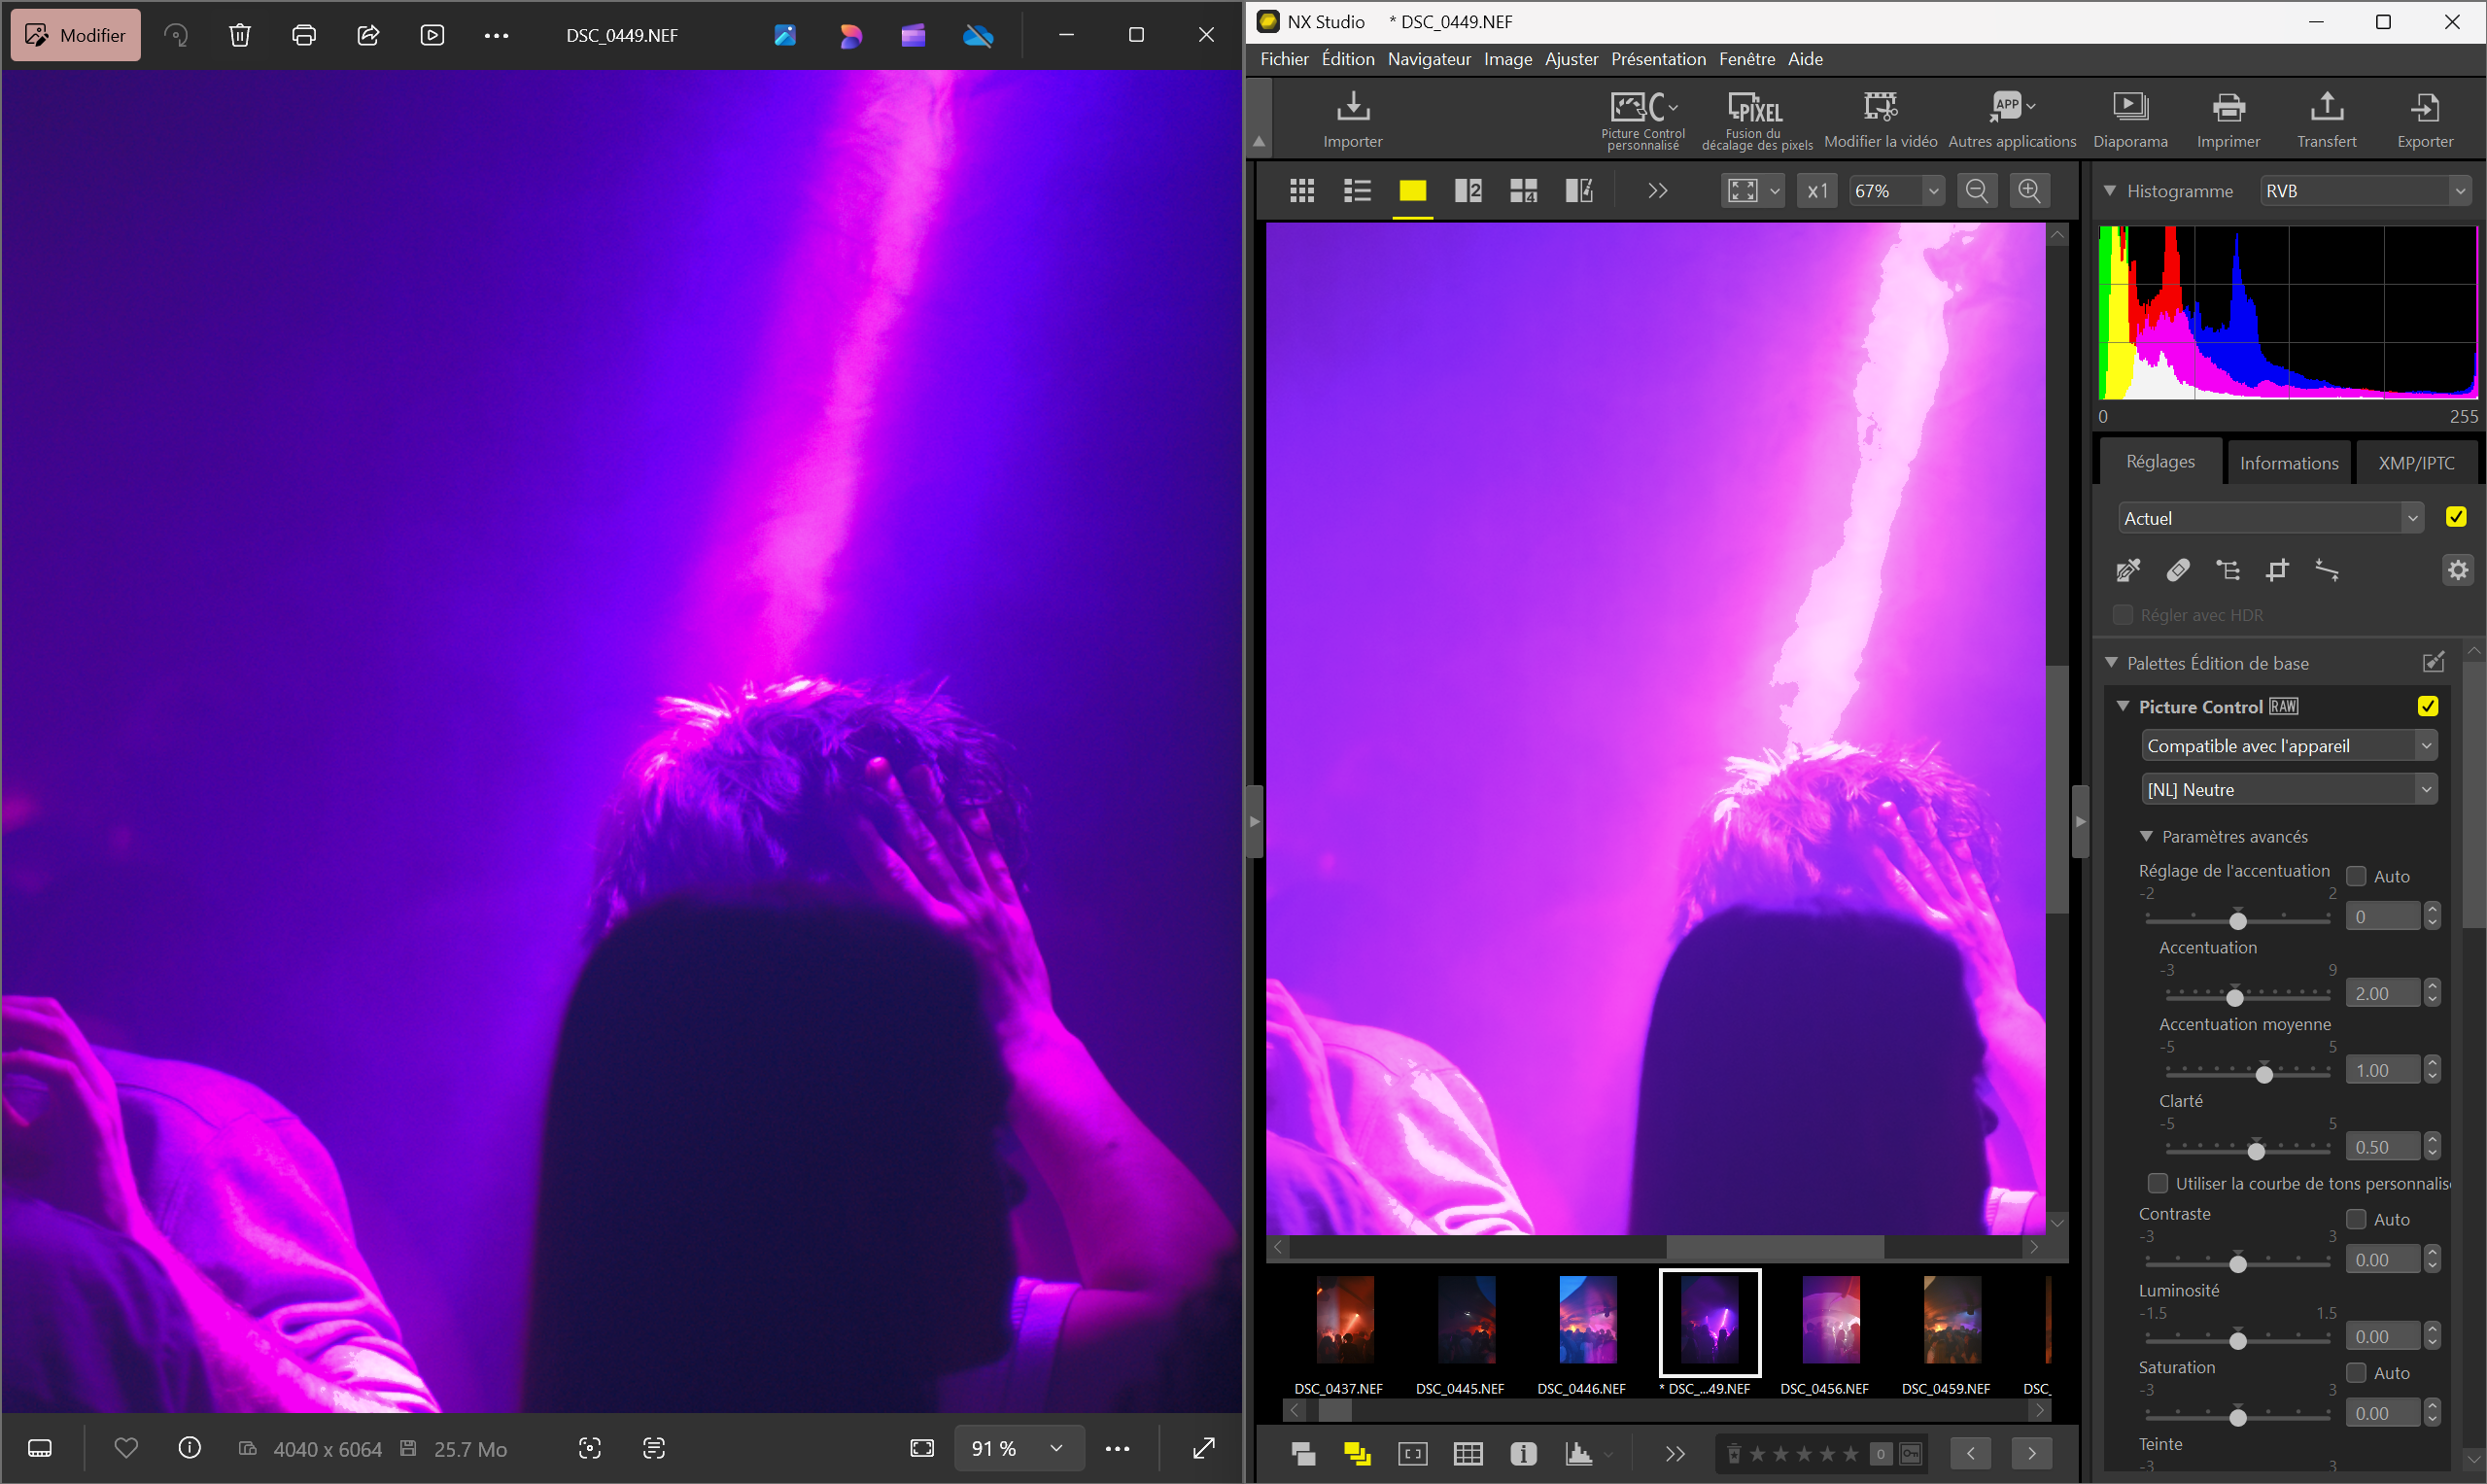The width and height of the screenshot is (2487, 1484).
Task: Click the Clarté slider handle
Action: click(2255, 1151)
